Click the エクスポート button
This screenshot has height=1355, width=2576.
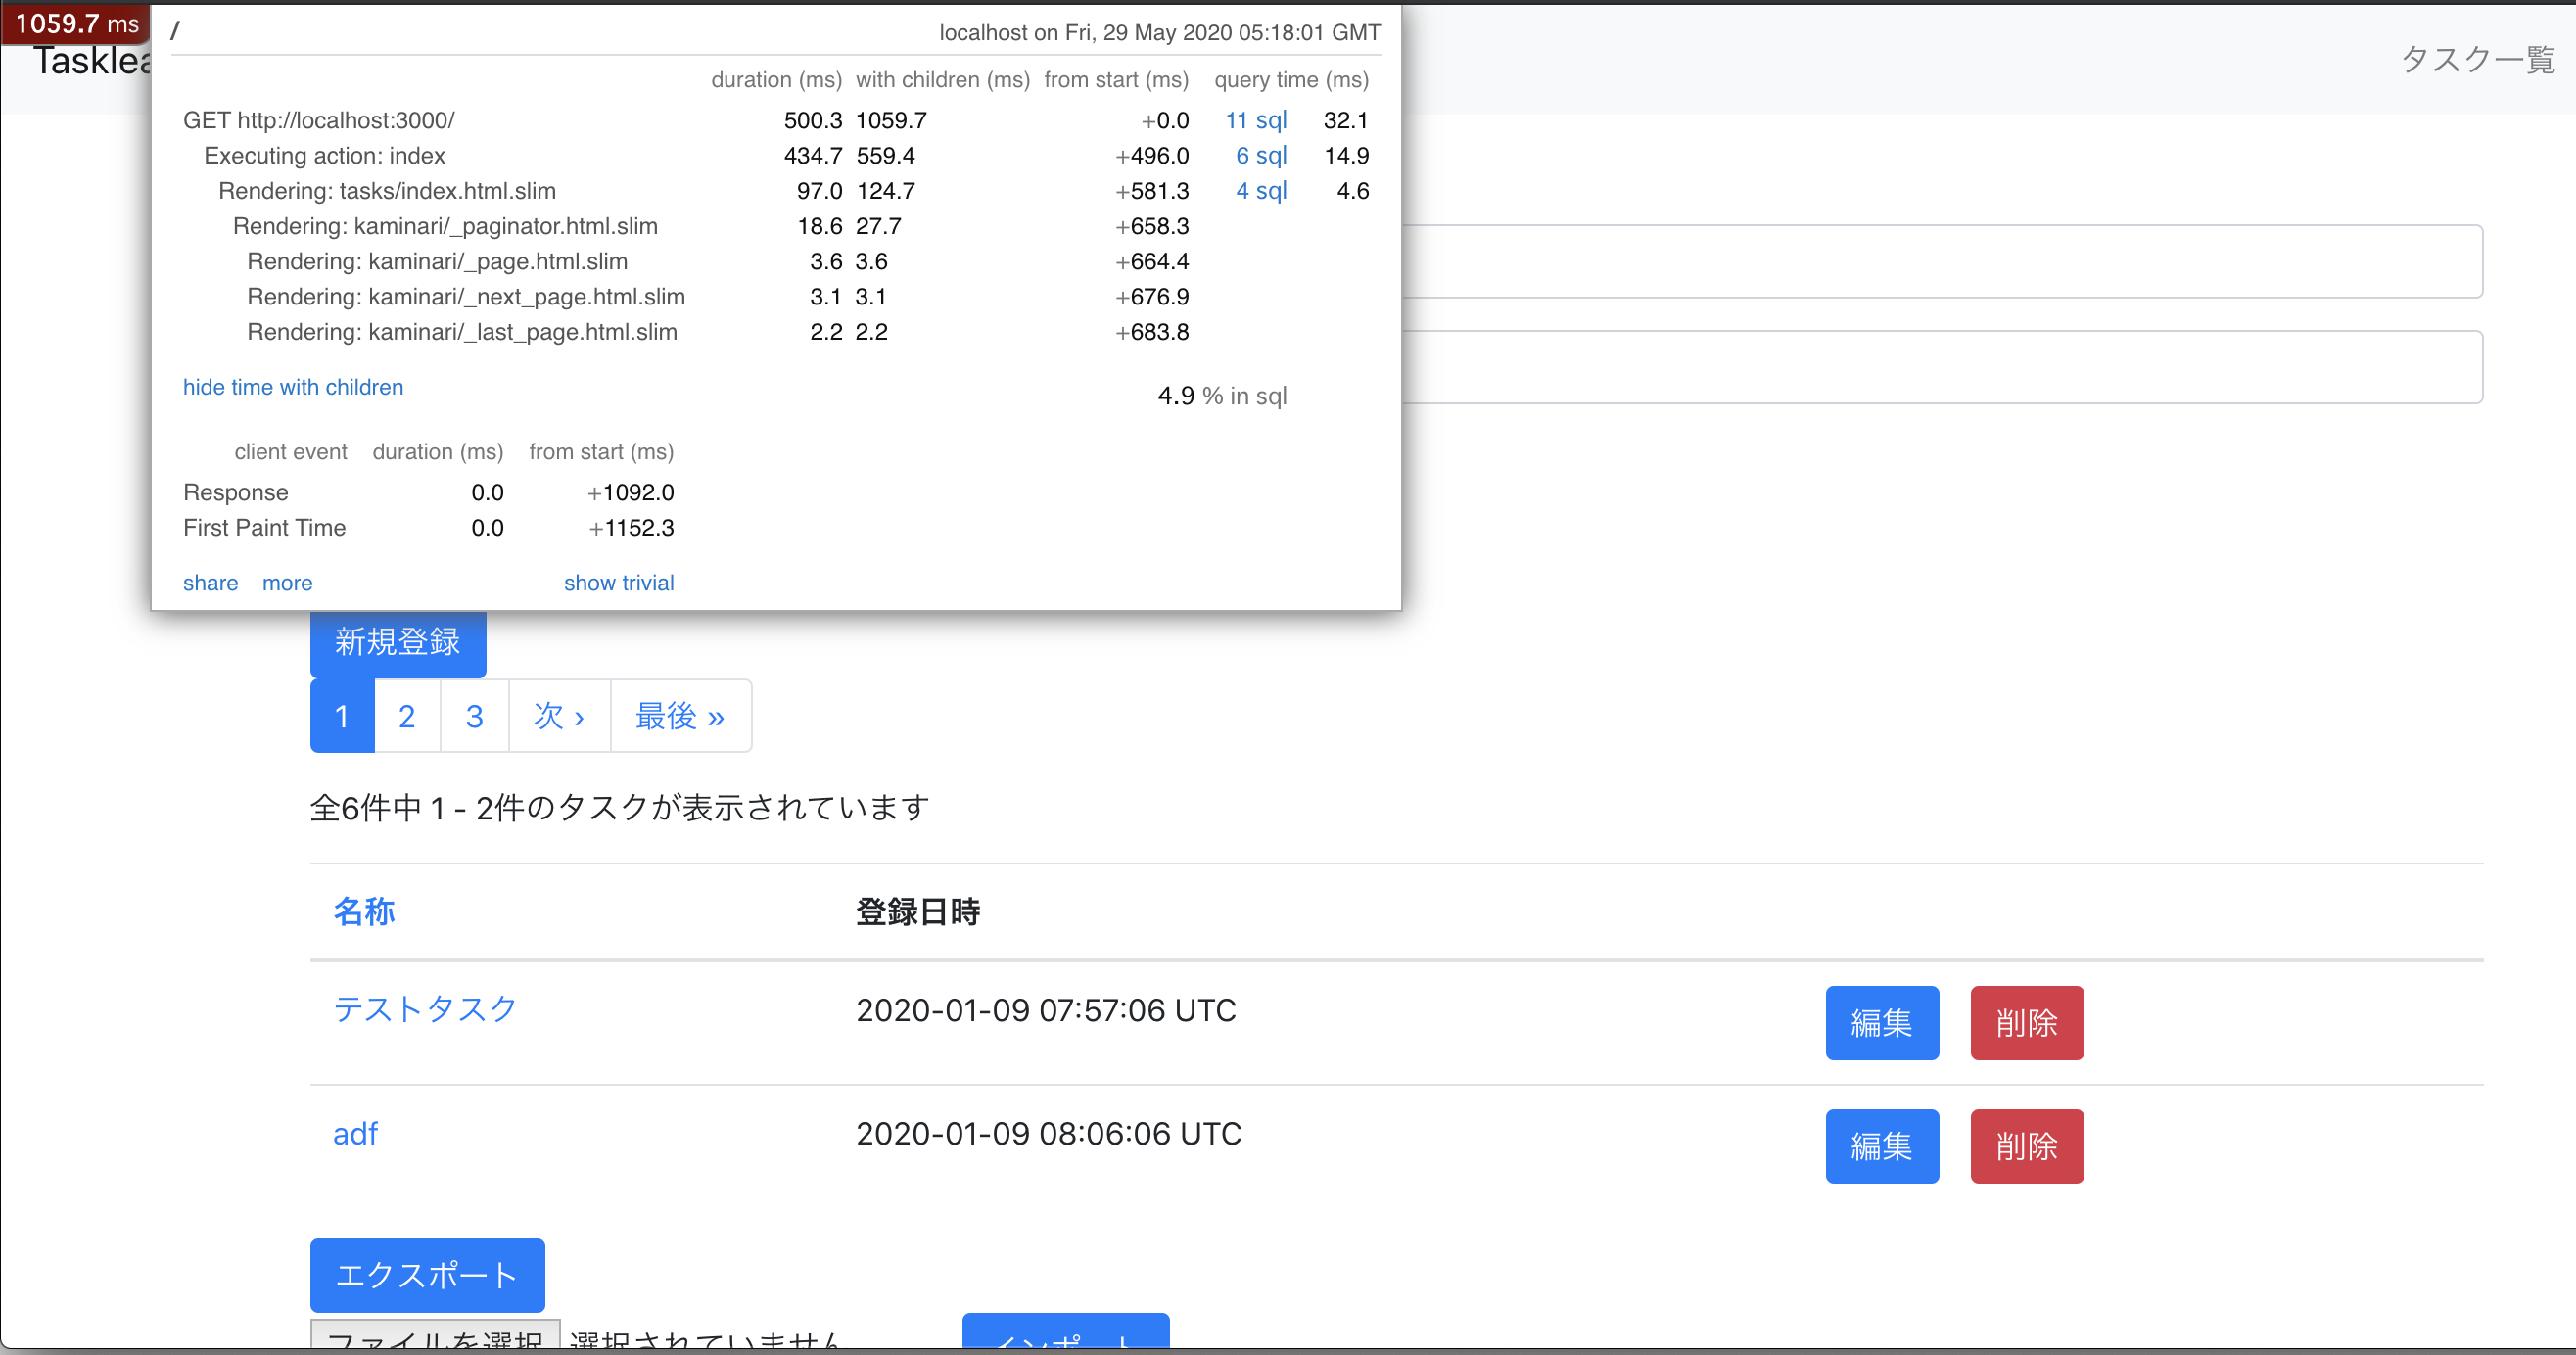(x=427, y=1275)
